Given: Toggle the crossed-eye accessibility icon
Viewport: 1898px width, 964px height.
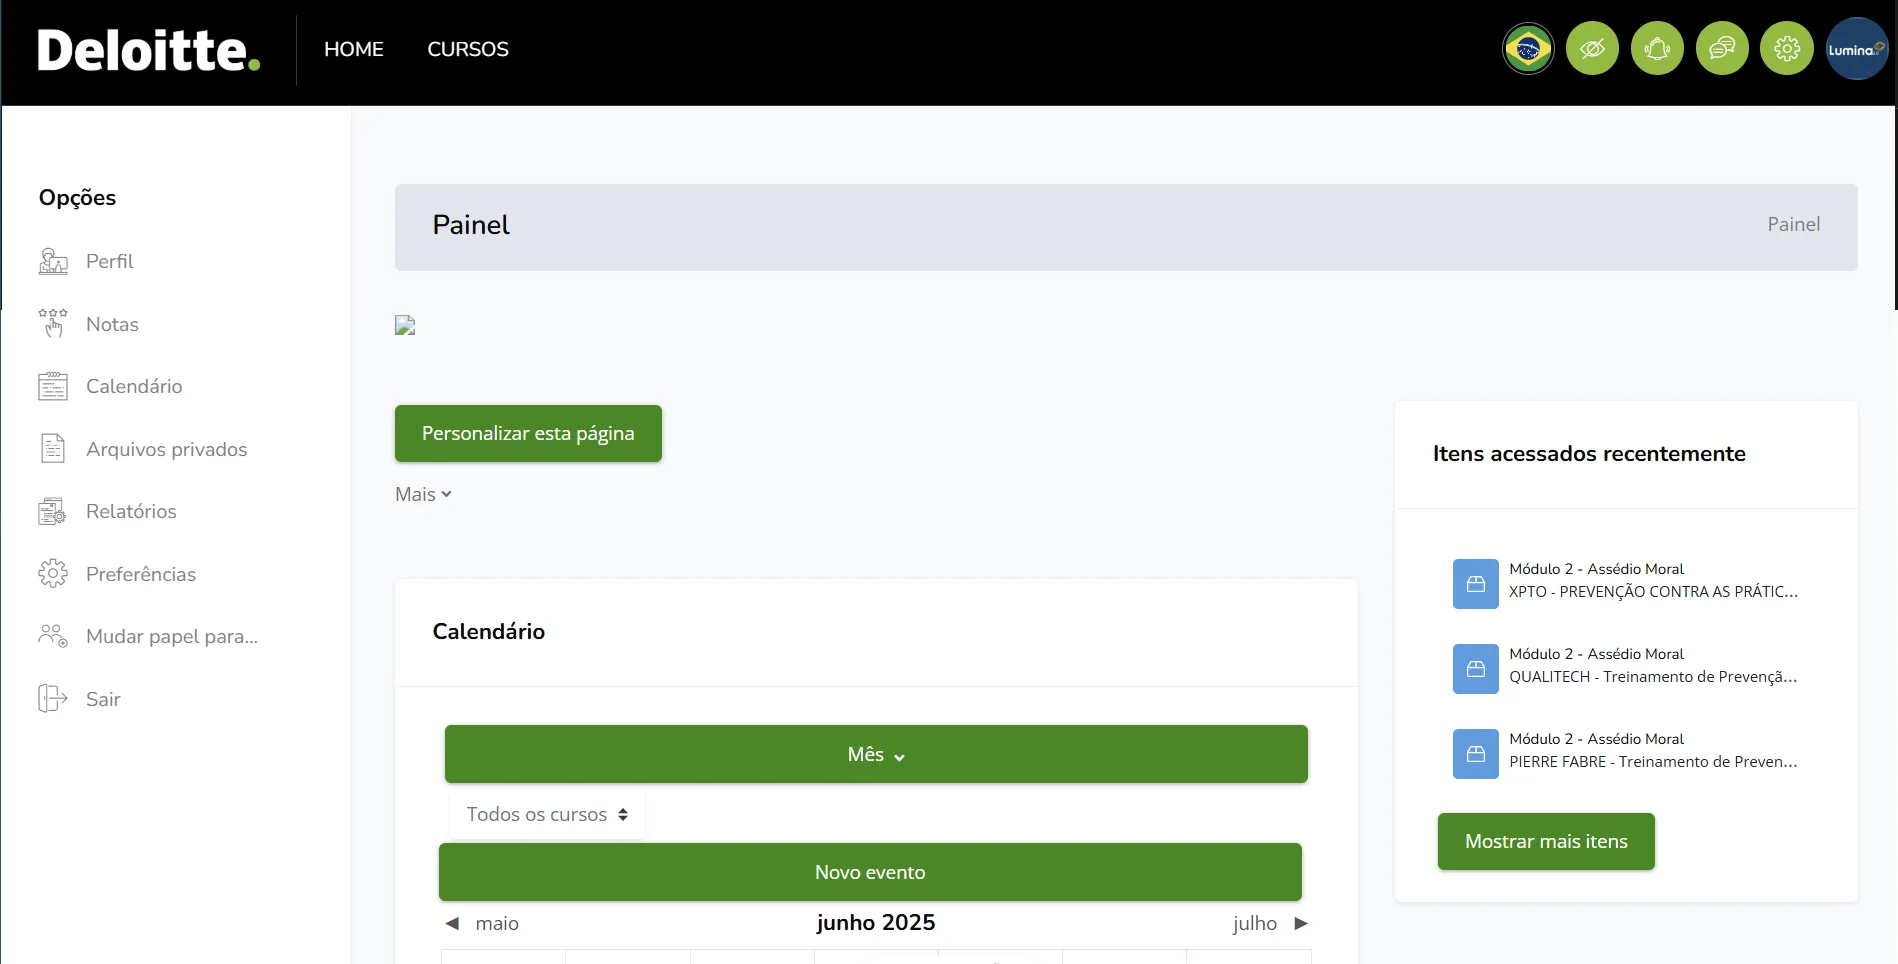Looking at the screenshot, I should coord(1592,48).
